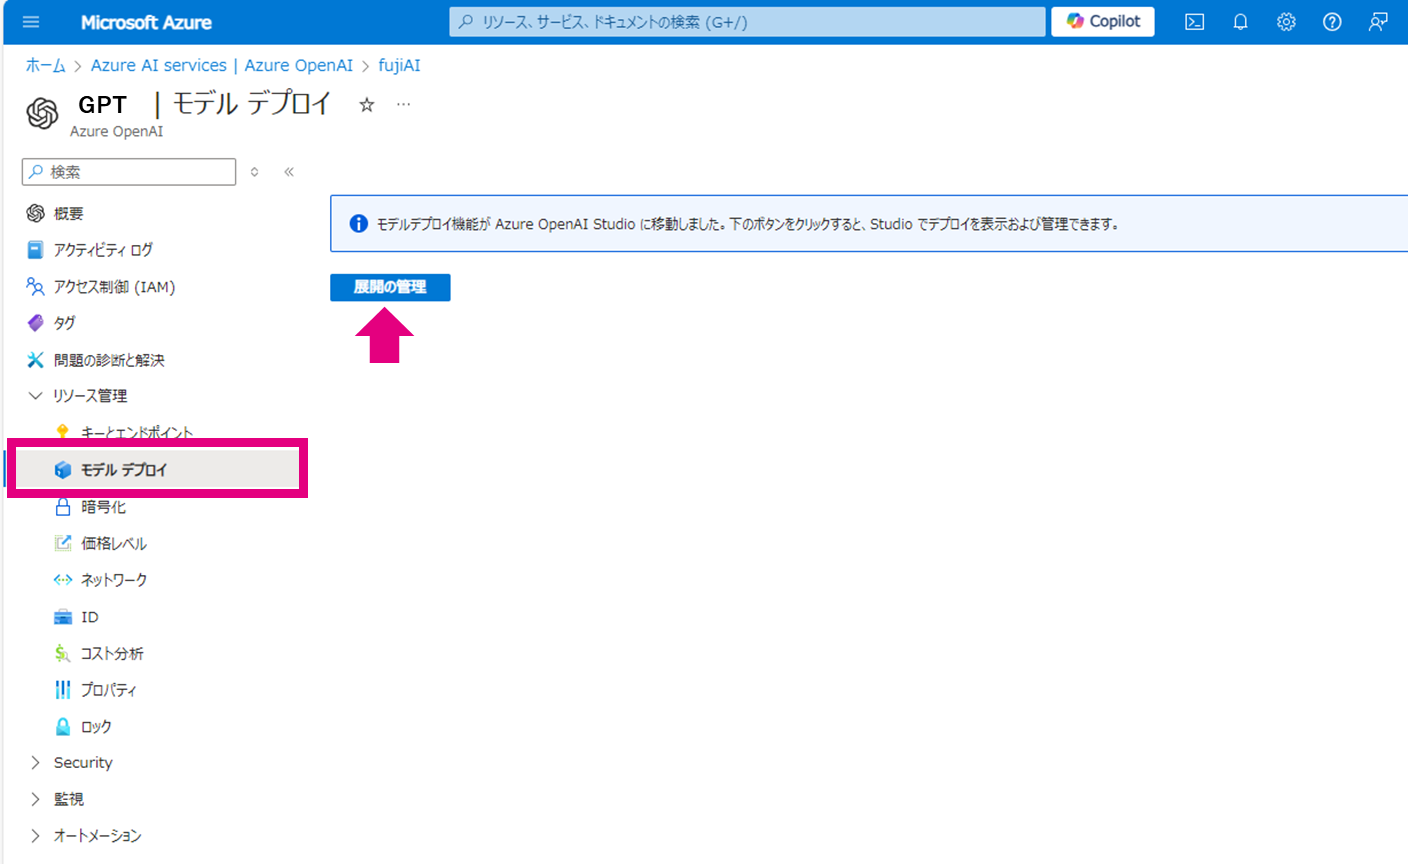Screen dimensions: 1408x864
Task: Click the key icon for キーとエンドポイント
Action: [62, 431]
